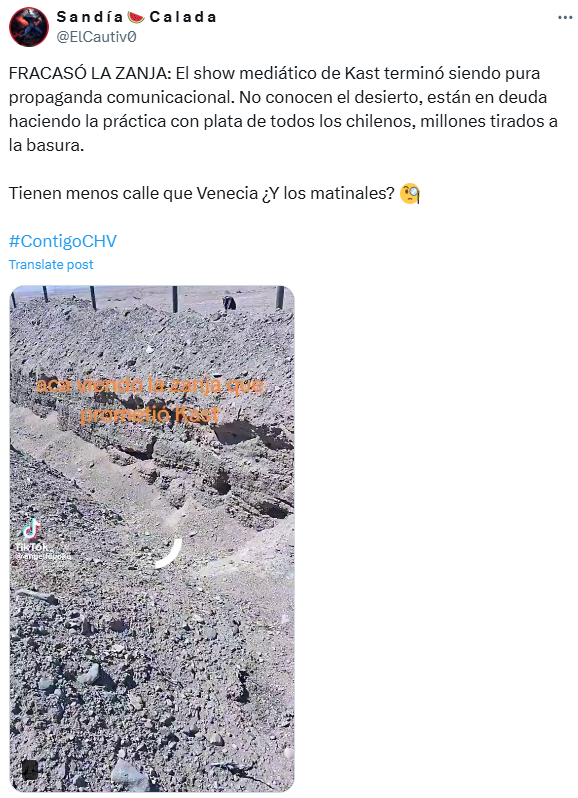Click the TikTok logo watermark

click(x=32, y=528)
